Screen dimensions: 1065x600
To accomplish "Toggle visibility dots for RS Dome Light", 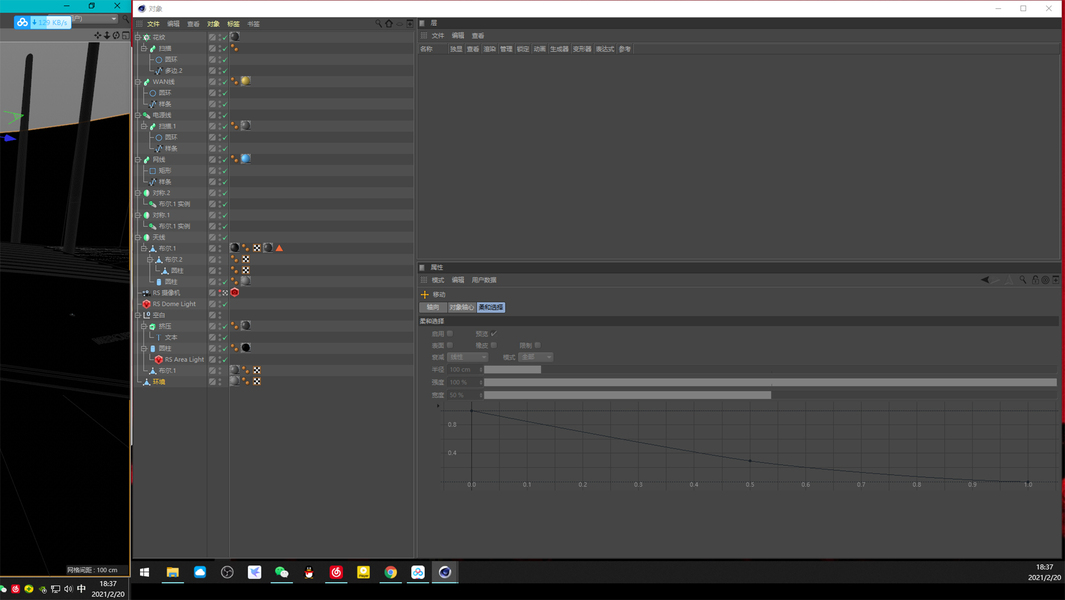I will (219, 304).
